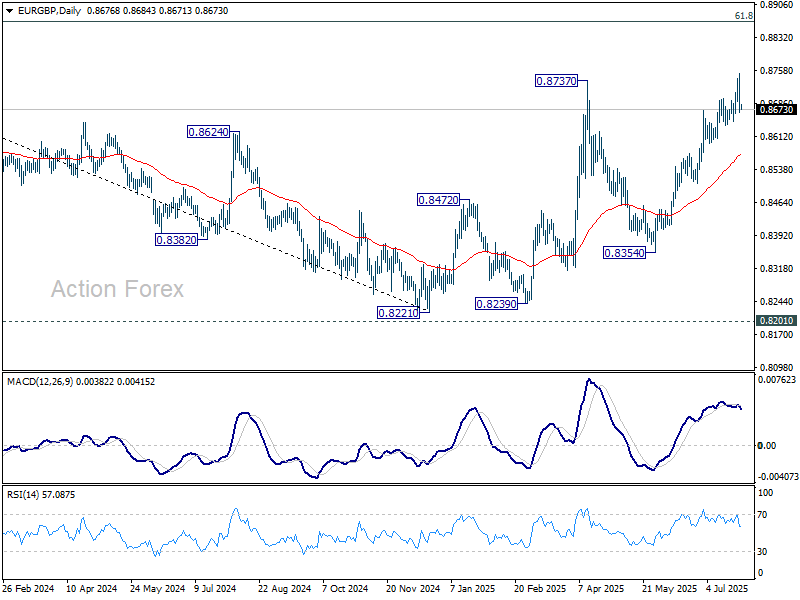Select the 0.84720 price annotation
800x600 pixels.
pyautogui.click(x=437, y=200)
